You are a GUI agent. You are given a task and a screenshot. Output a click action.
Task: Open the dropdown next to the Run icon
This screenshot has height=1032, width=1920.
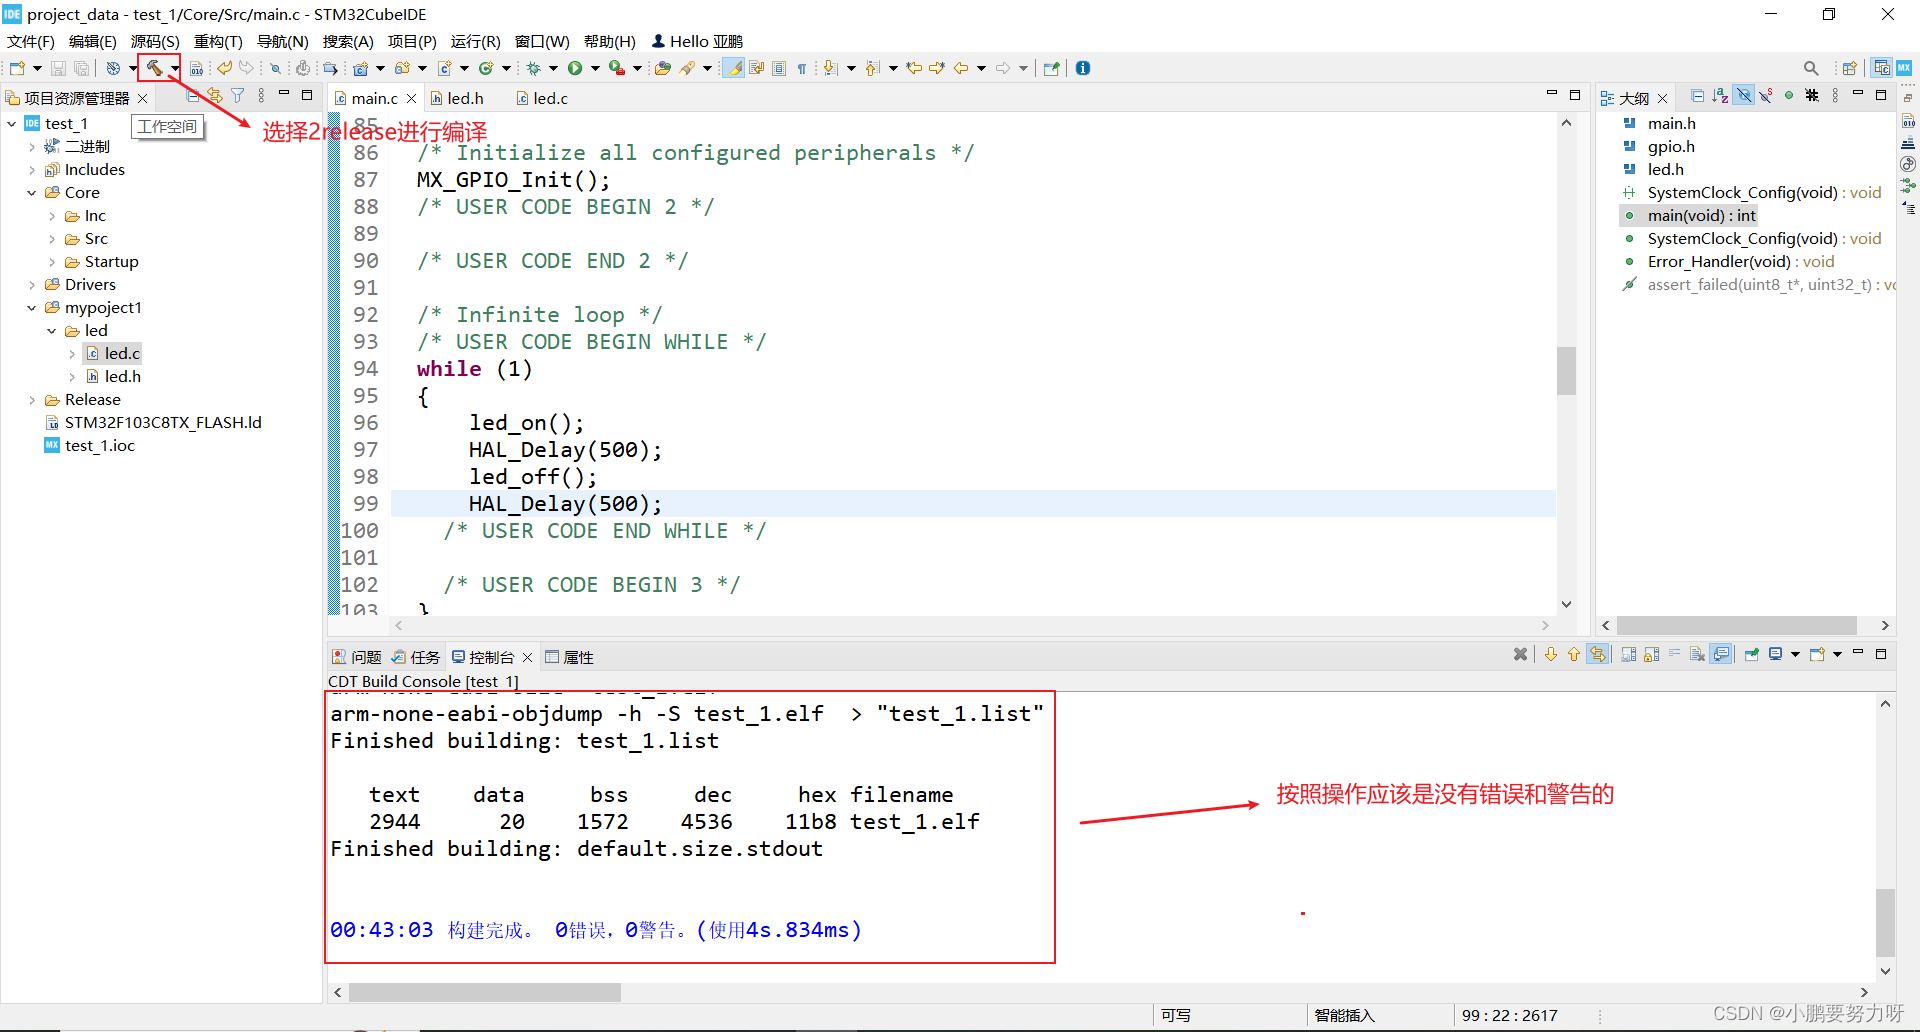(595, 68)
